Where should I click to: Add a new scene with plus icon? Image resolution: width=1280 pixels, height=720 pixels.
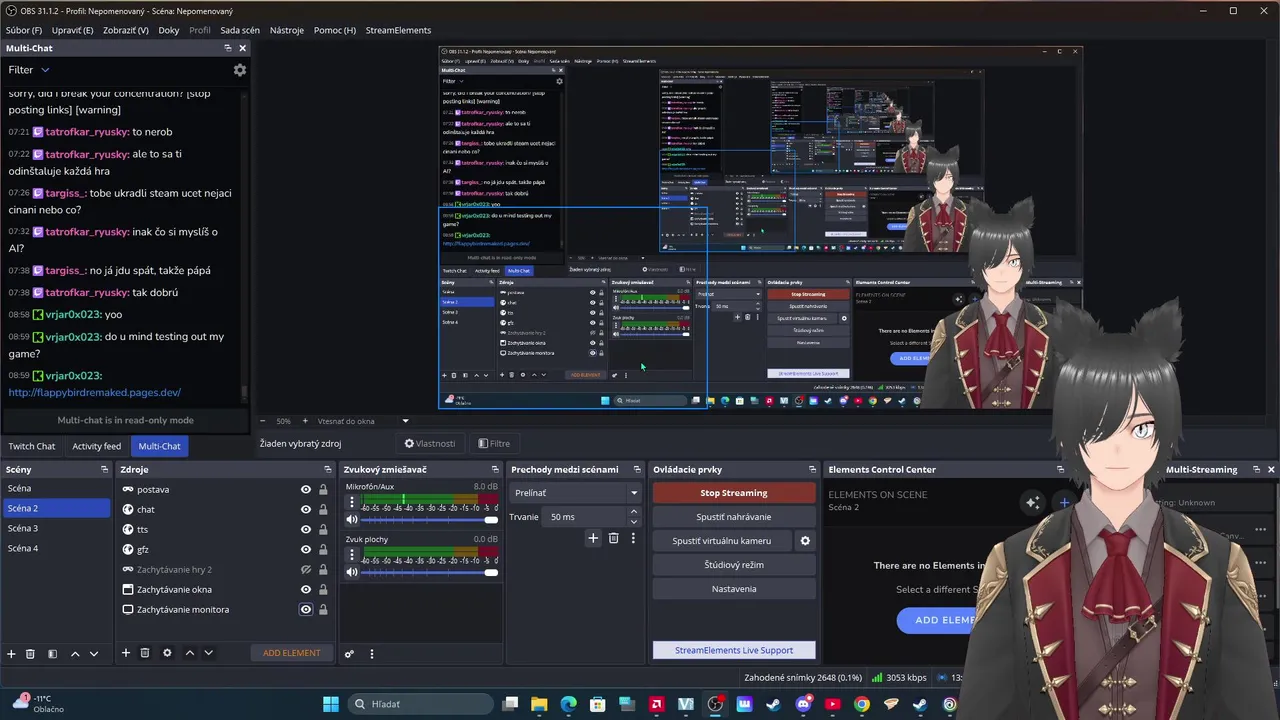pos(12,653)
